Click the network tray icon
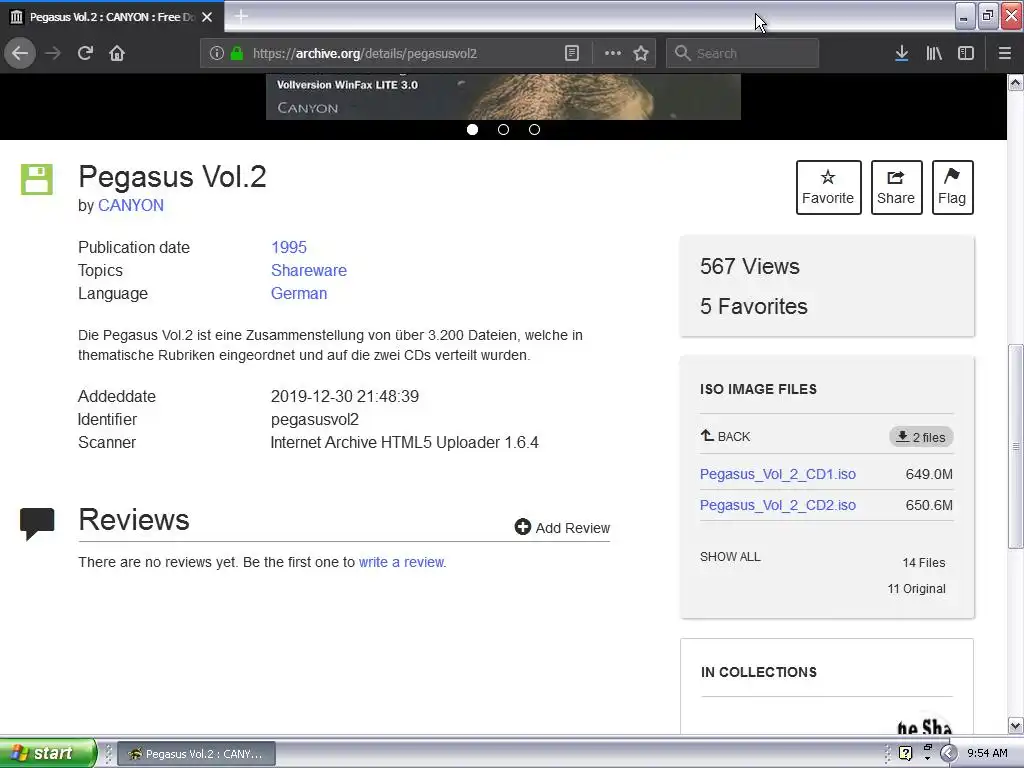The height and width of the screenshot is (768, 1024). 927,752
